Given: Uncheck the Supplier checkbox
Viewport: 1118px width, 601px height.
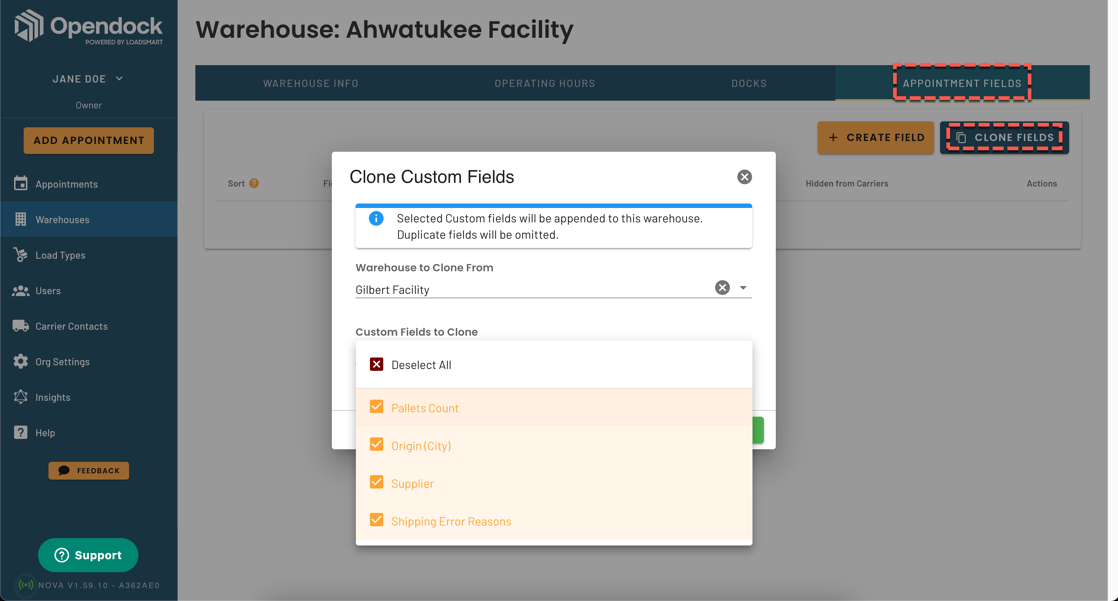Looking at the screenshot, I should [x=376, y=483].
